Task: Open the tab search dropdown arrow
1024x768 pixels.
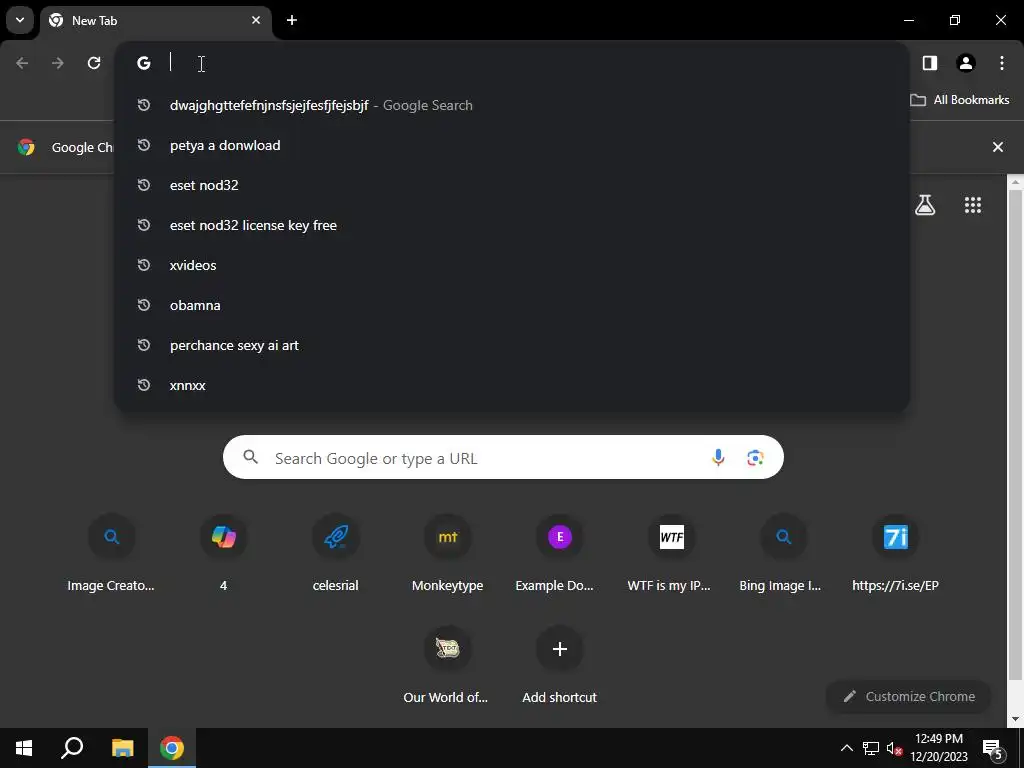Action: (x=20, y=20)
